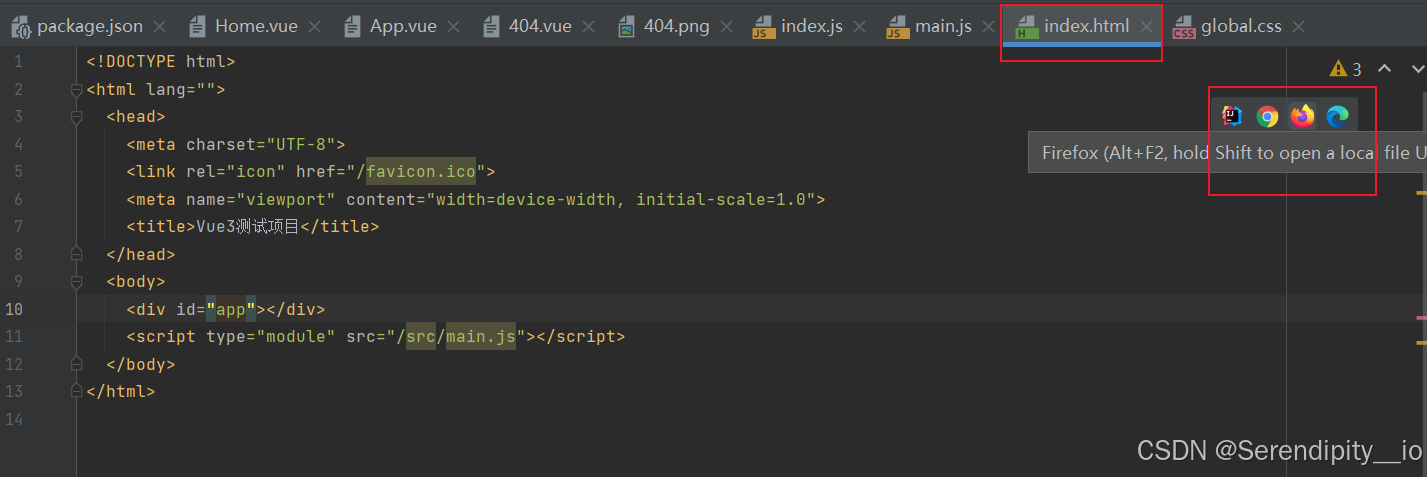The image size is (1427, 477).
Task: Close the App.vue tab
Action: (453, 27)
